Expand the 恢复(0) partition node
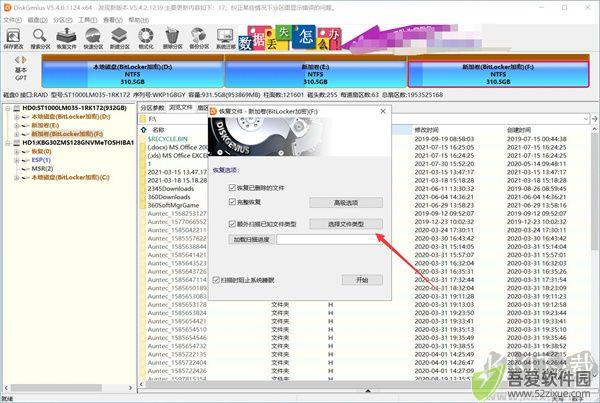Image resolution: width=600 pixels, height=403 pixels. click(x=17, y=152)
